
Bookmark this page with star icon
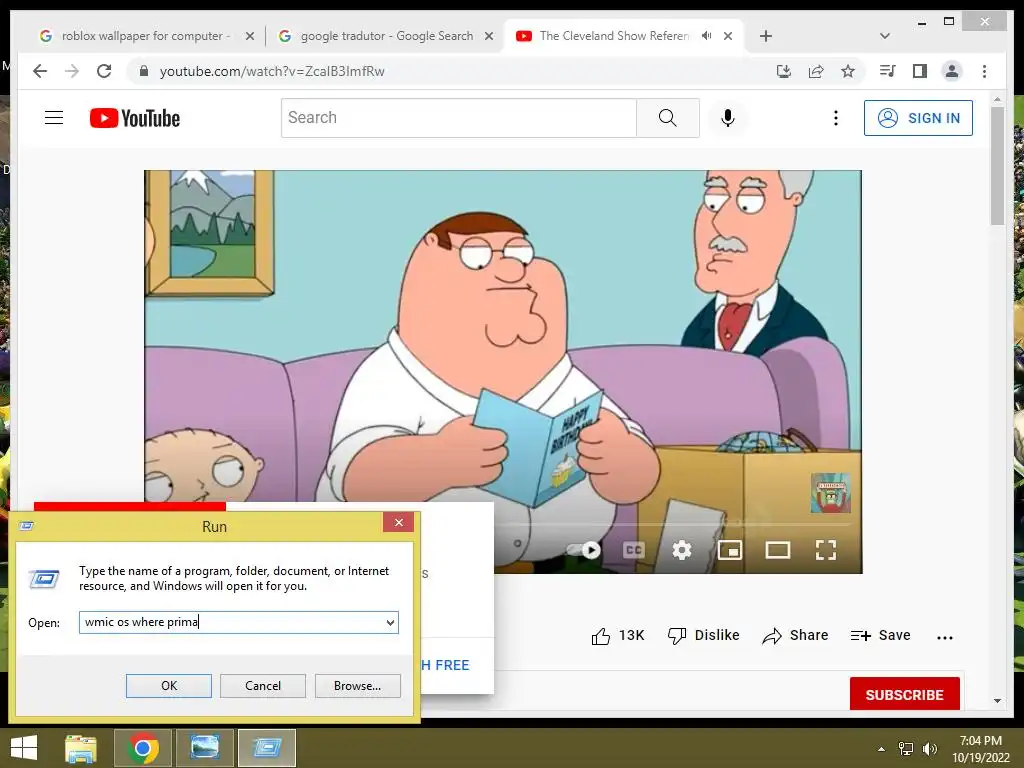(x=848, y=71)
